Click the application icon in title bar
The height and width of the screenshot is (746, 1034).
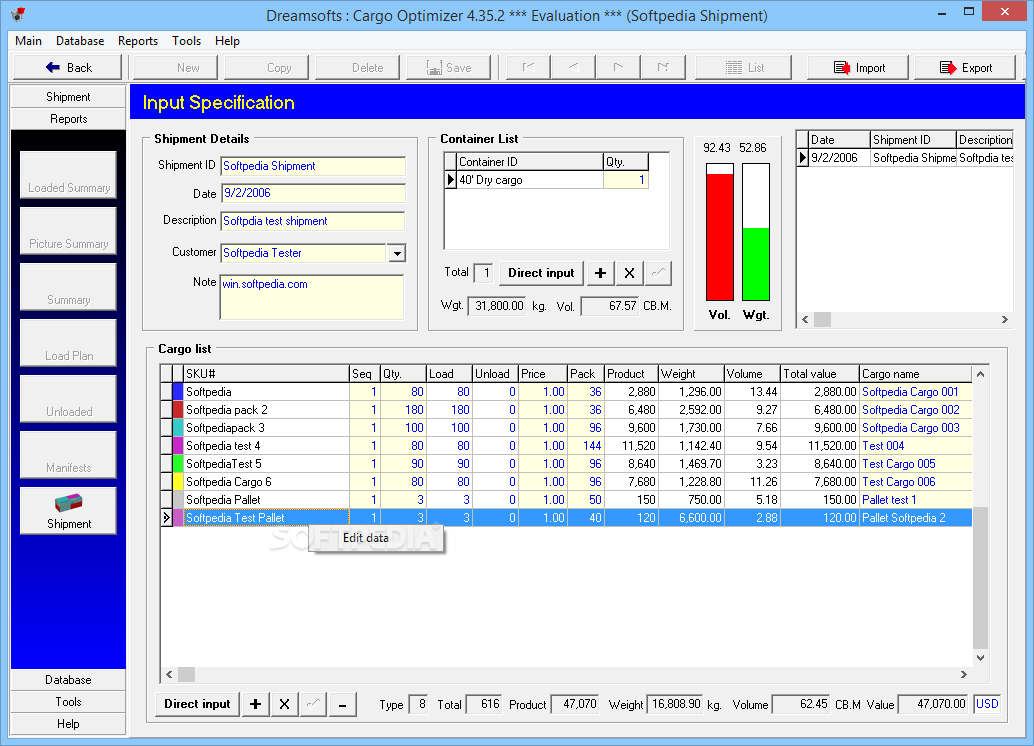(x=18, y=14)
